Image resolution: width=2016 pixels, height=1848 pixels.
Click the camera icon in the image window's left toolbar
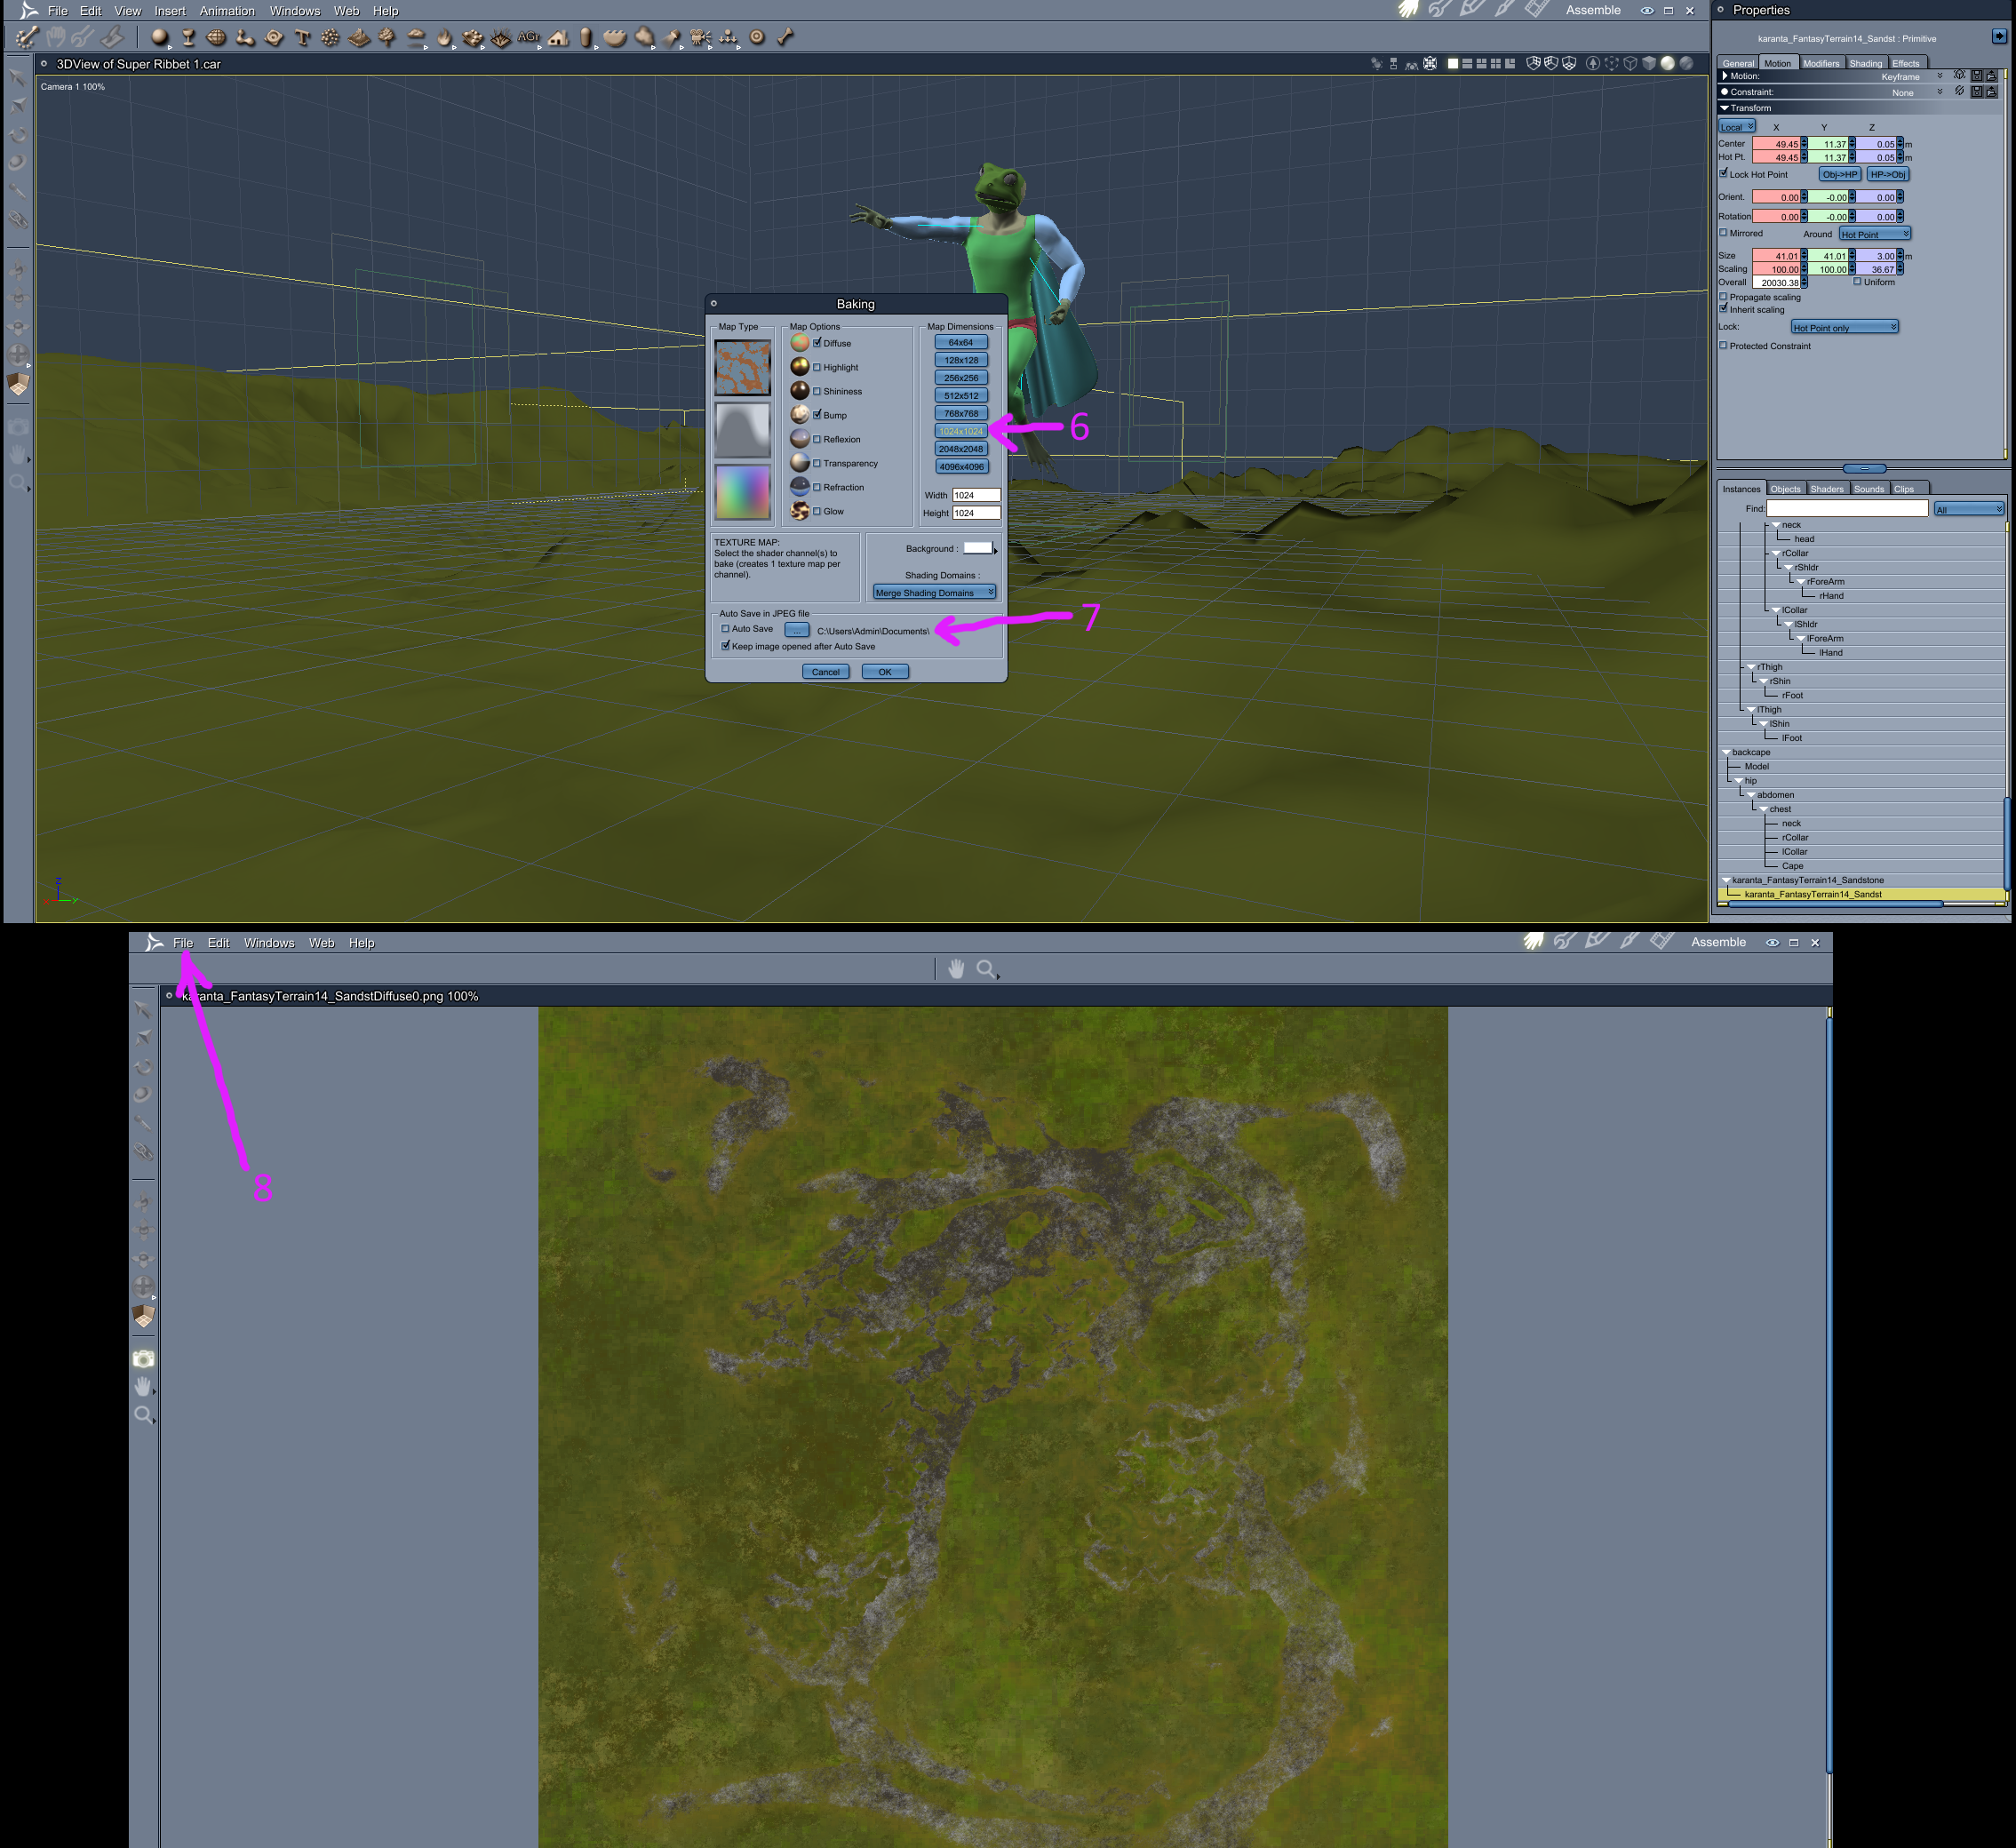(143, 1359)
